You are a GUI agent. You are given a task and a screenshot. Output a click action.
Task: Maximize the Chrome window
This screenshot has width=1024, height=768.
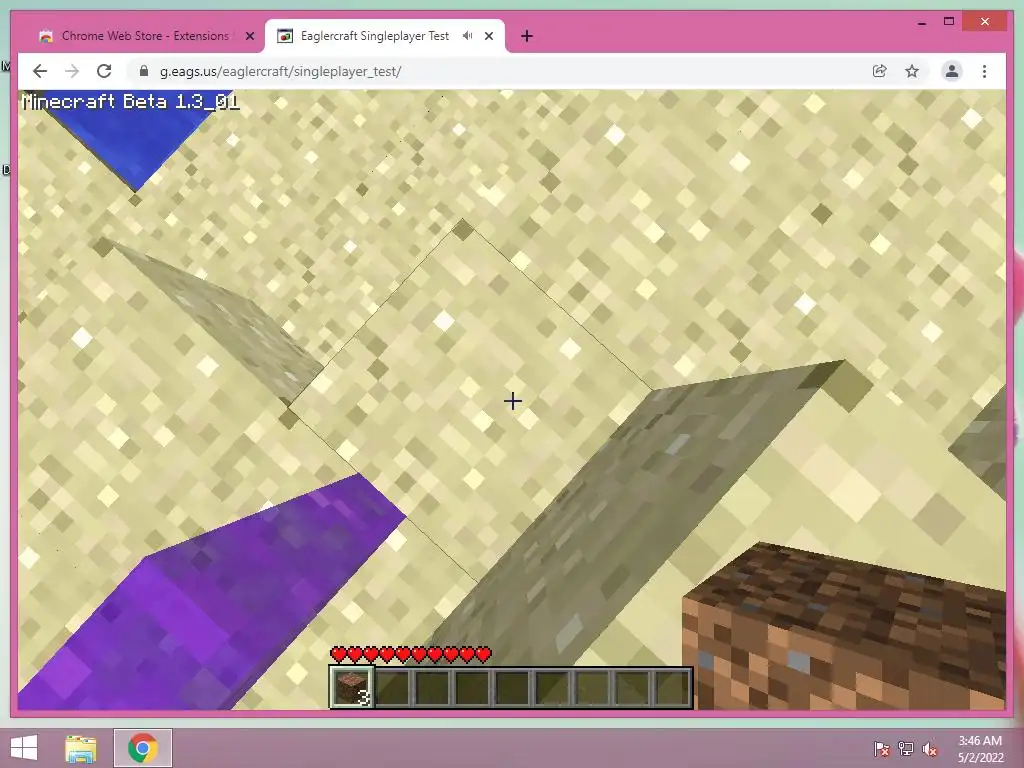pos(949,22)
